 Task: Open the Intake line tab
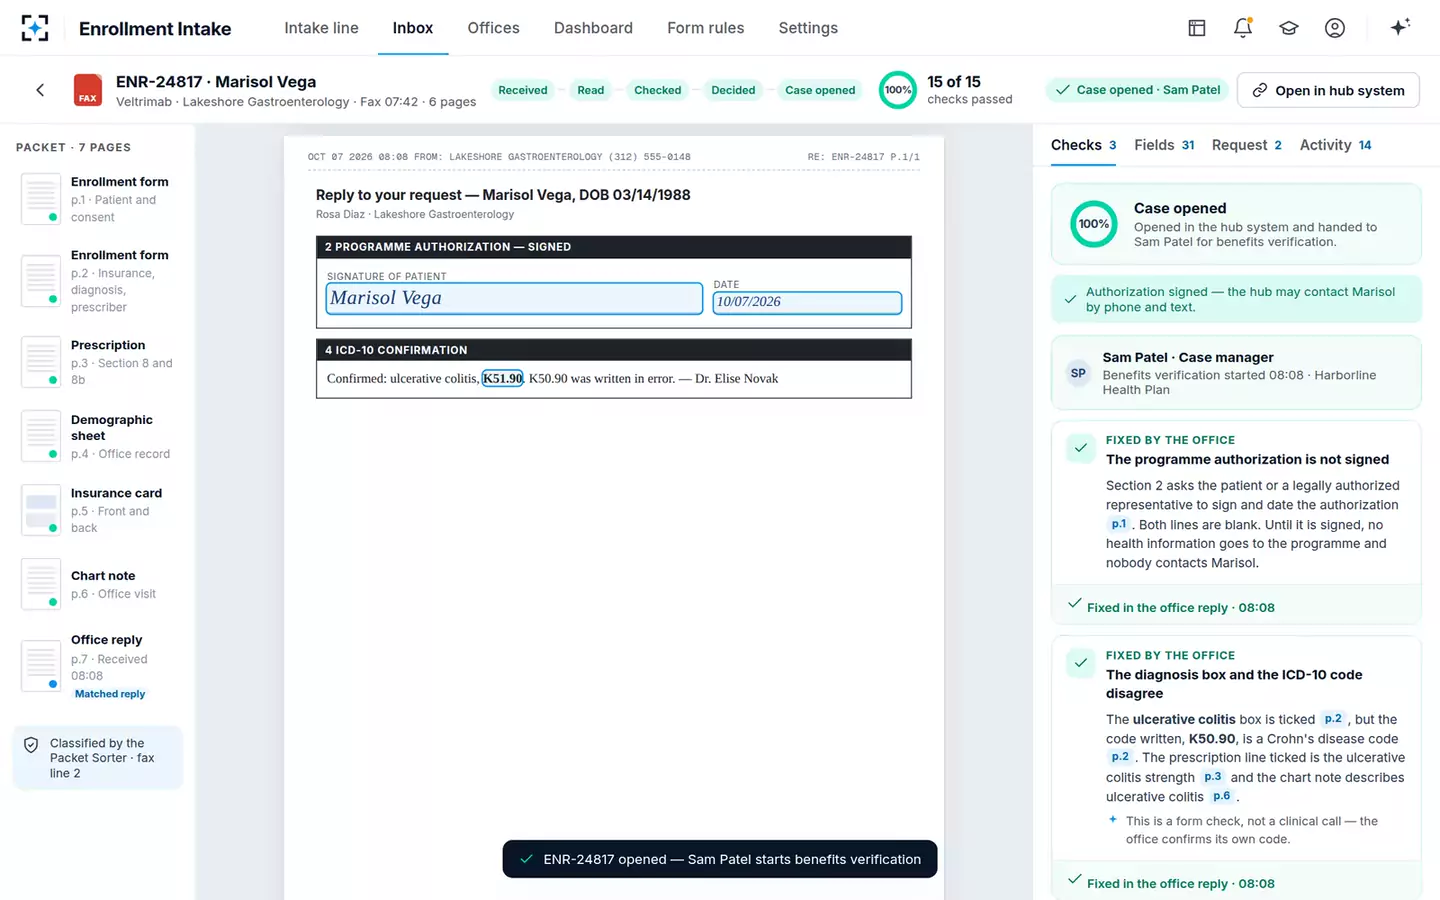[321, 28]
